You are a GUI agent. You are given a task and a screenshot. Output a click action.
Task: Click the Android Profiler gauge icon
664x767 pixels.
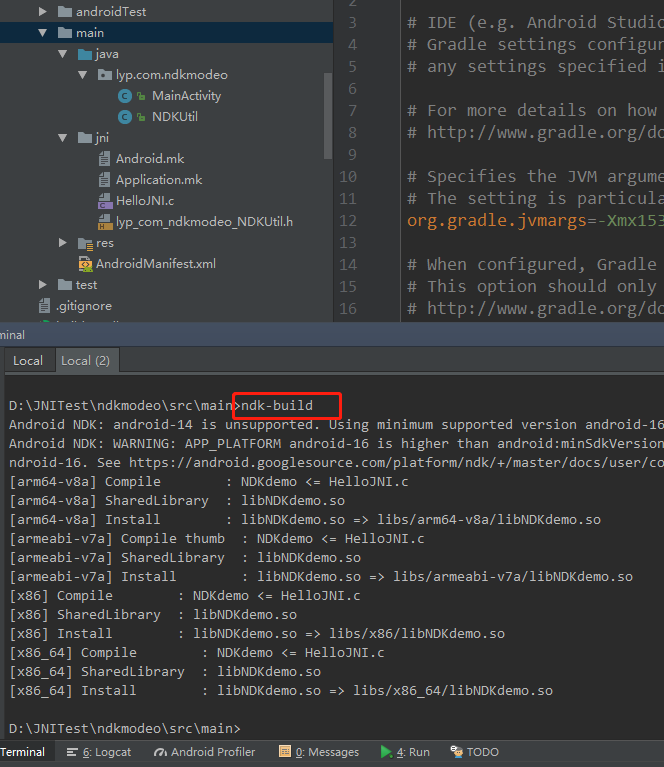pos(160,752)
